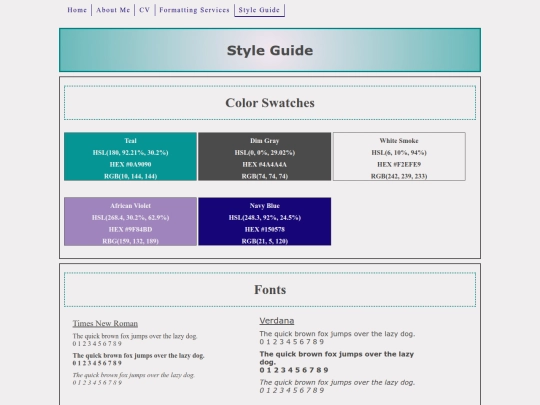540x405 pixels.
Task: Click the underlined Verdana heading
Action: [277, 321]
